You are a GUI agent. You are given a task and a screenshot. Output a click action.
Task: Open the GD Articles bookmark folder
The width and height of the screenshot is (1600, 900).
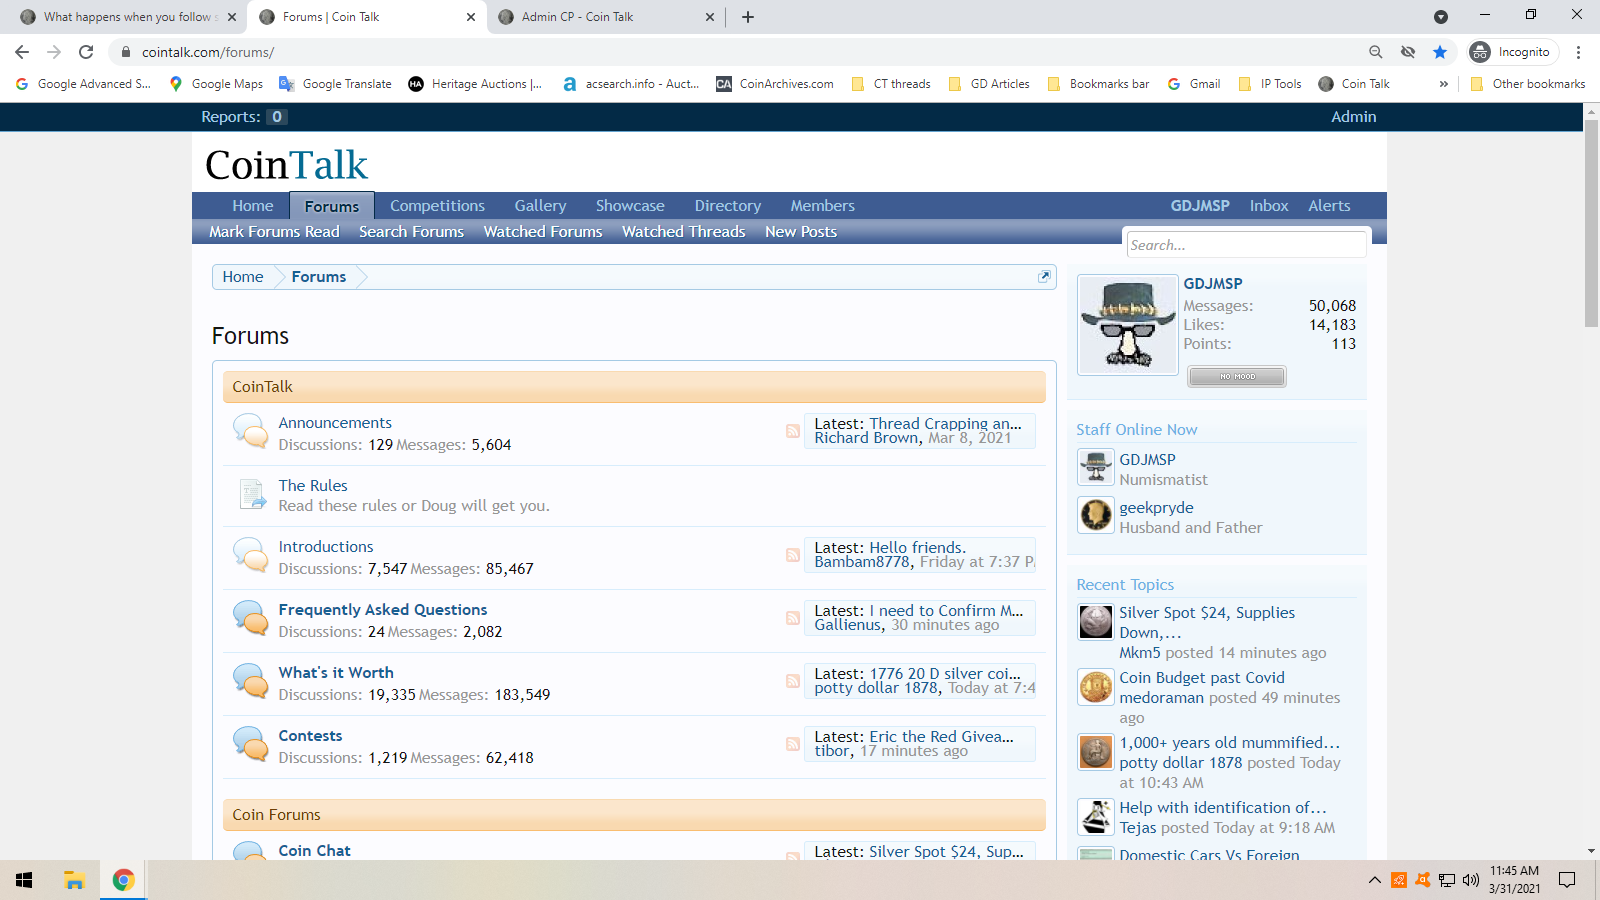[x=989, y=84]
